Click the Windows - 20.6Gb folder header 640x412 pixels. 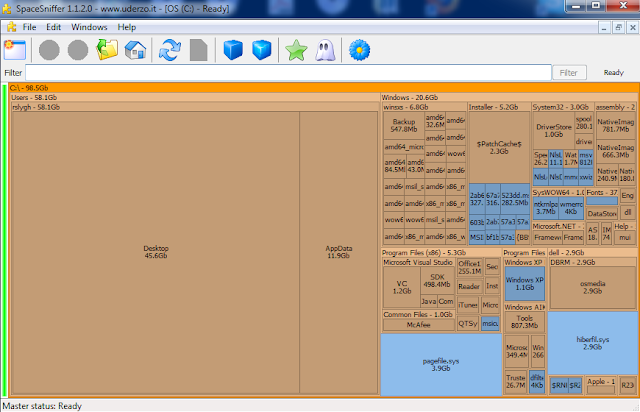coord(509,98)
